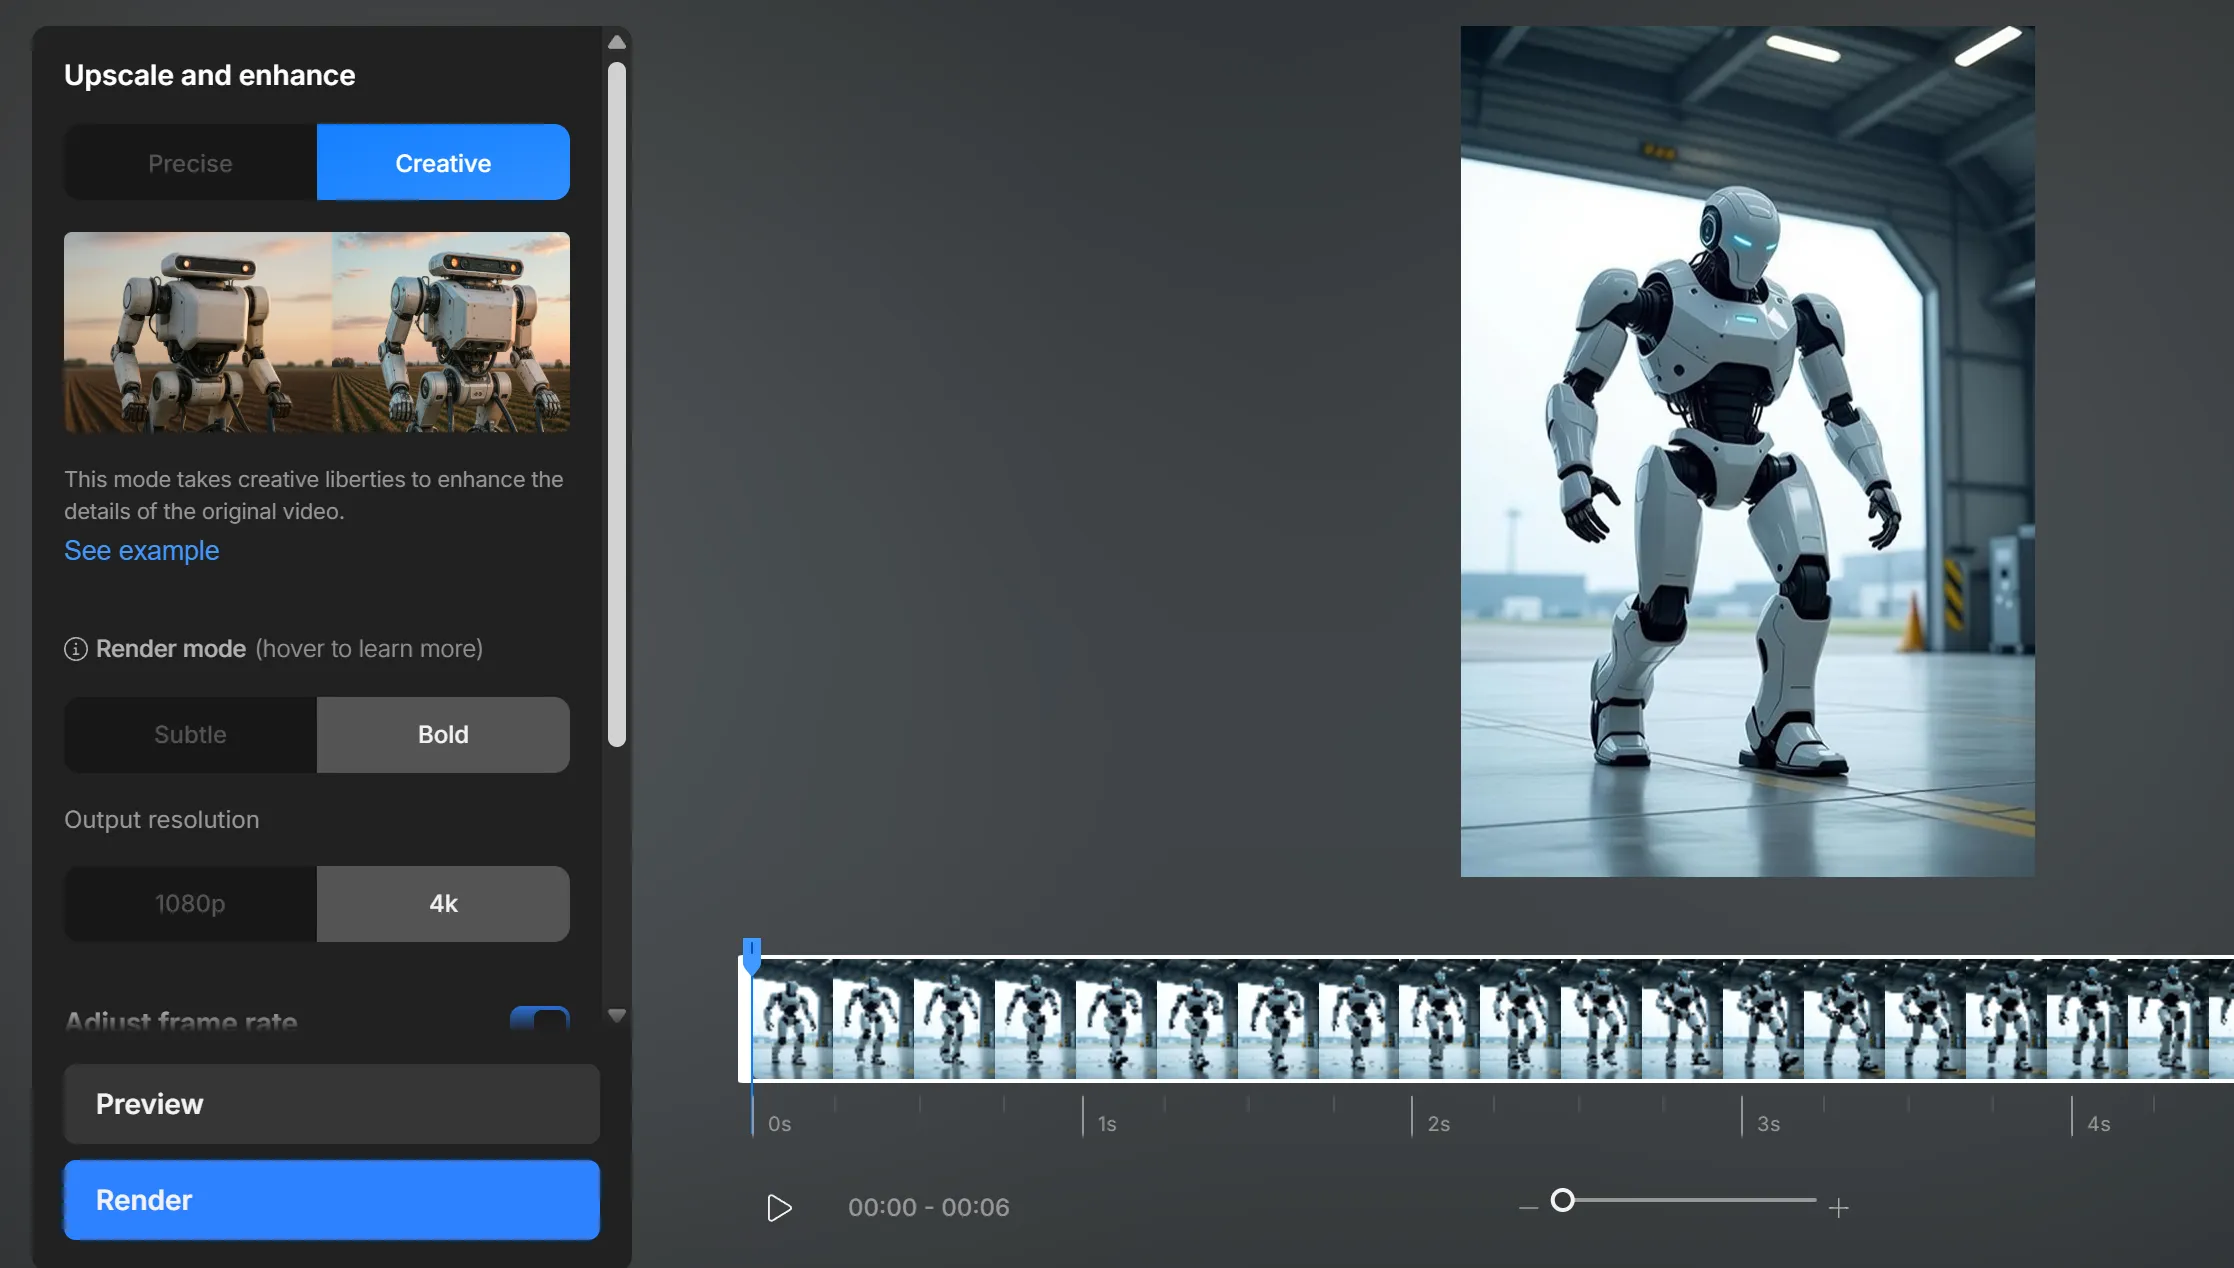The width and height of the screenshot is (2234, 1268).
Task: Select the Subtle render mode
Action: pos(190,735)
